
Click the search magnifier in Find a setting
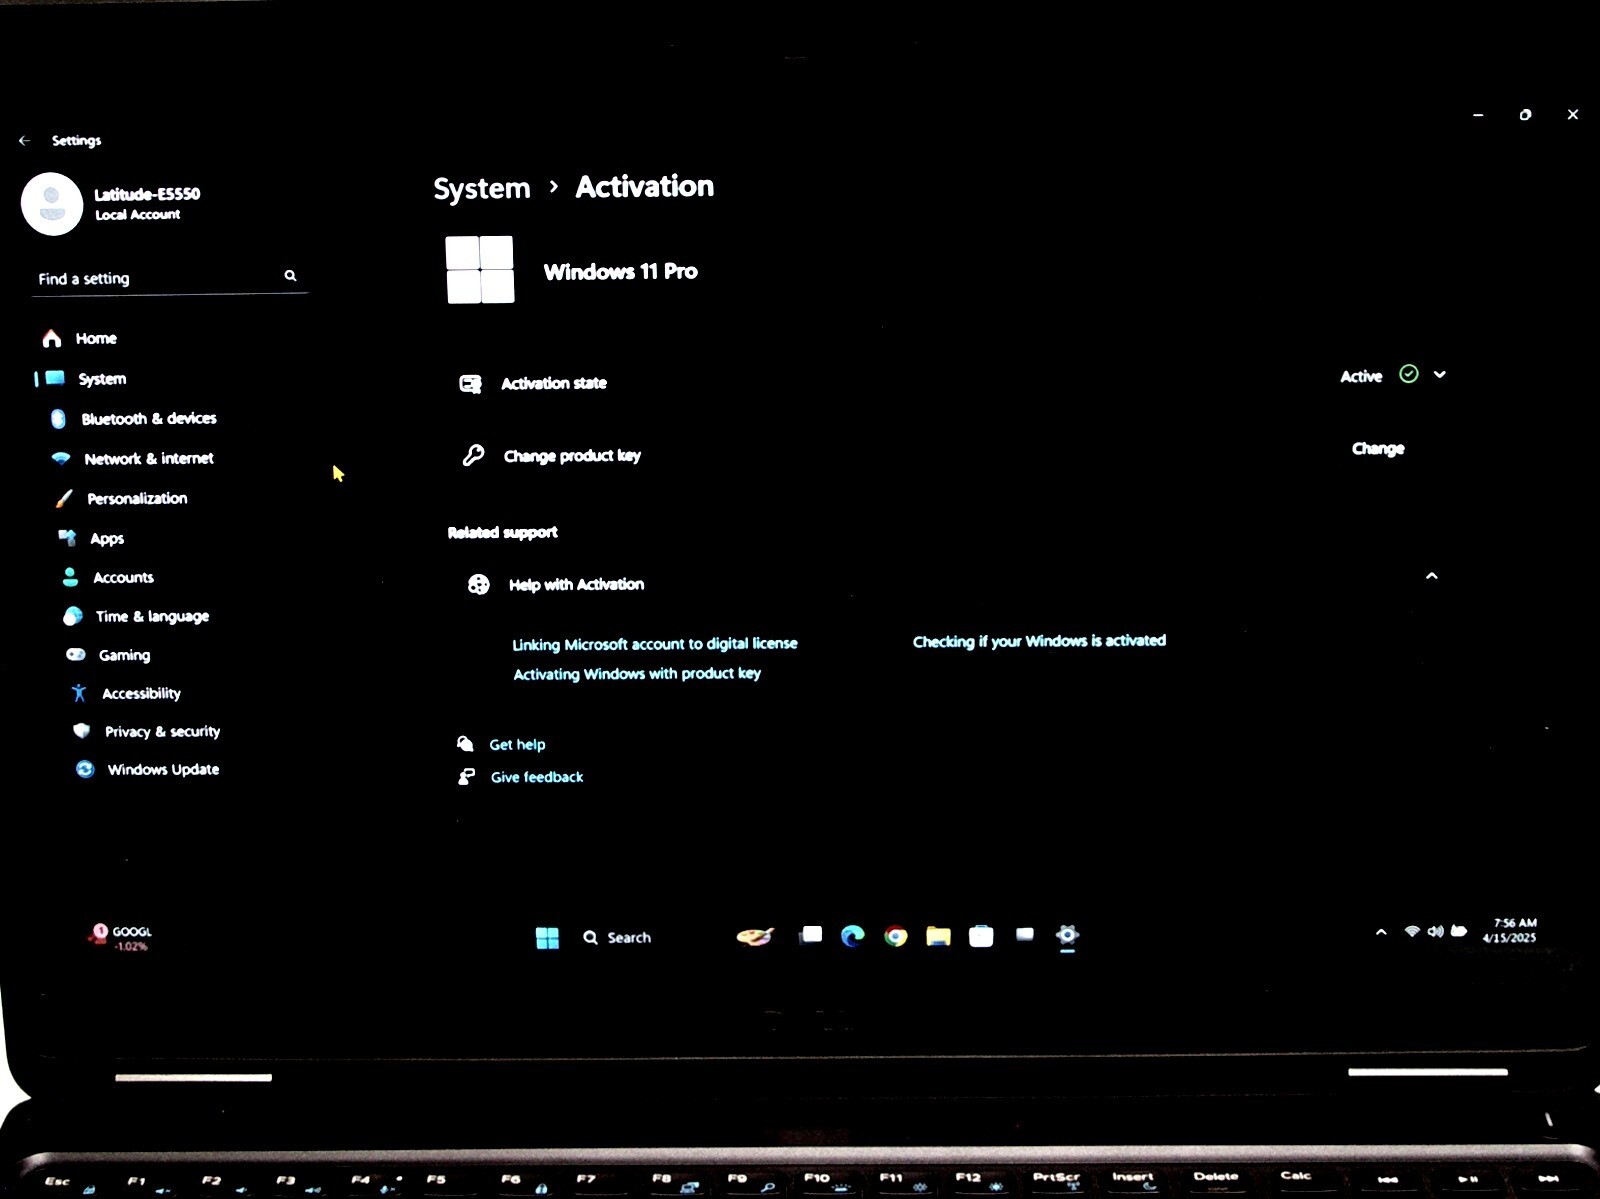coord(290,275)
